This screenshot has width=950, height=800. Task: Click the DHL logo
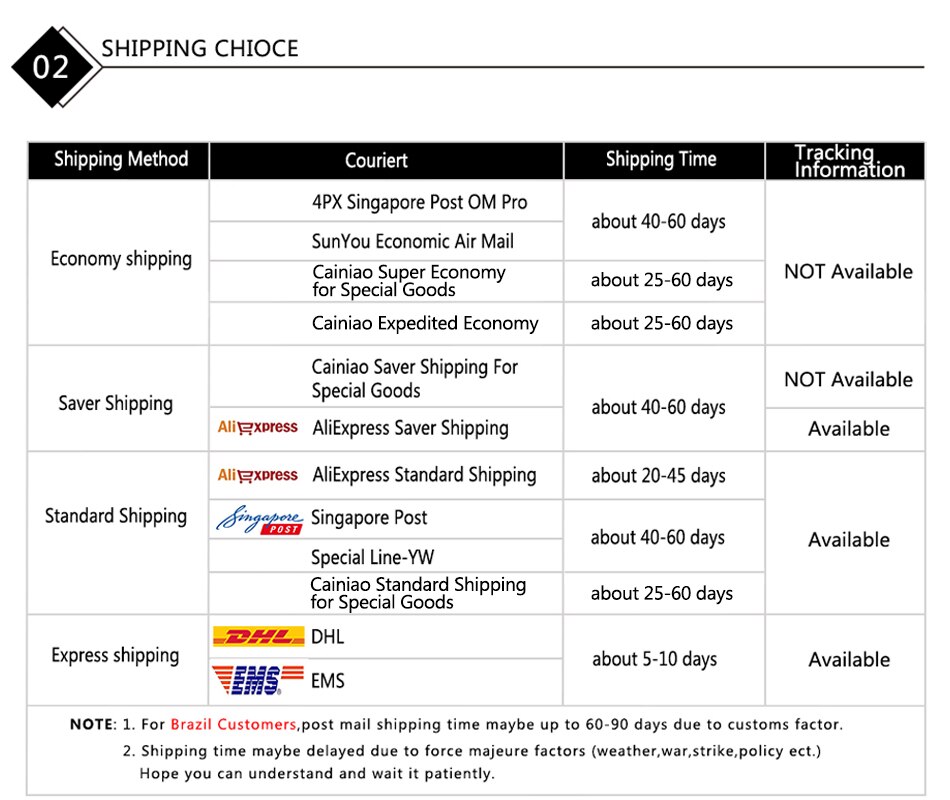coord(258,636)
